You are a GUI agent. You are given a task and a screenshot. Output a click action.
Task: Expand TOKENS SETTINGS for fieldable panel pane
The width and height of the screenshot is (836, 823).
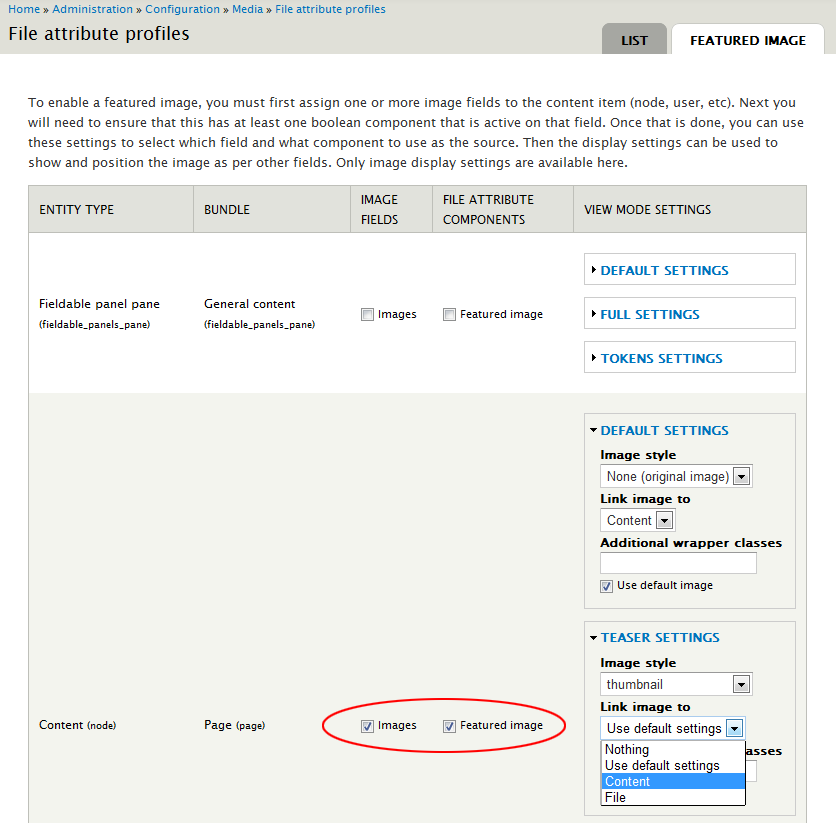coord(663,357)
